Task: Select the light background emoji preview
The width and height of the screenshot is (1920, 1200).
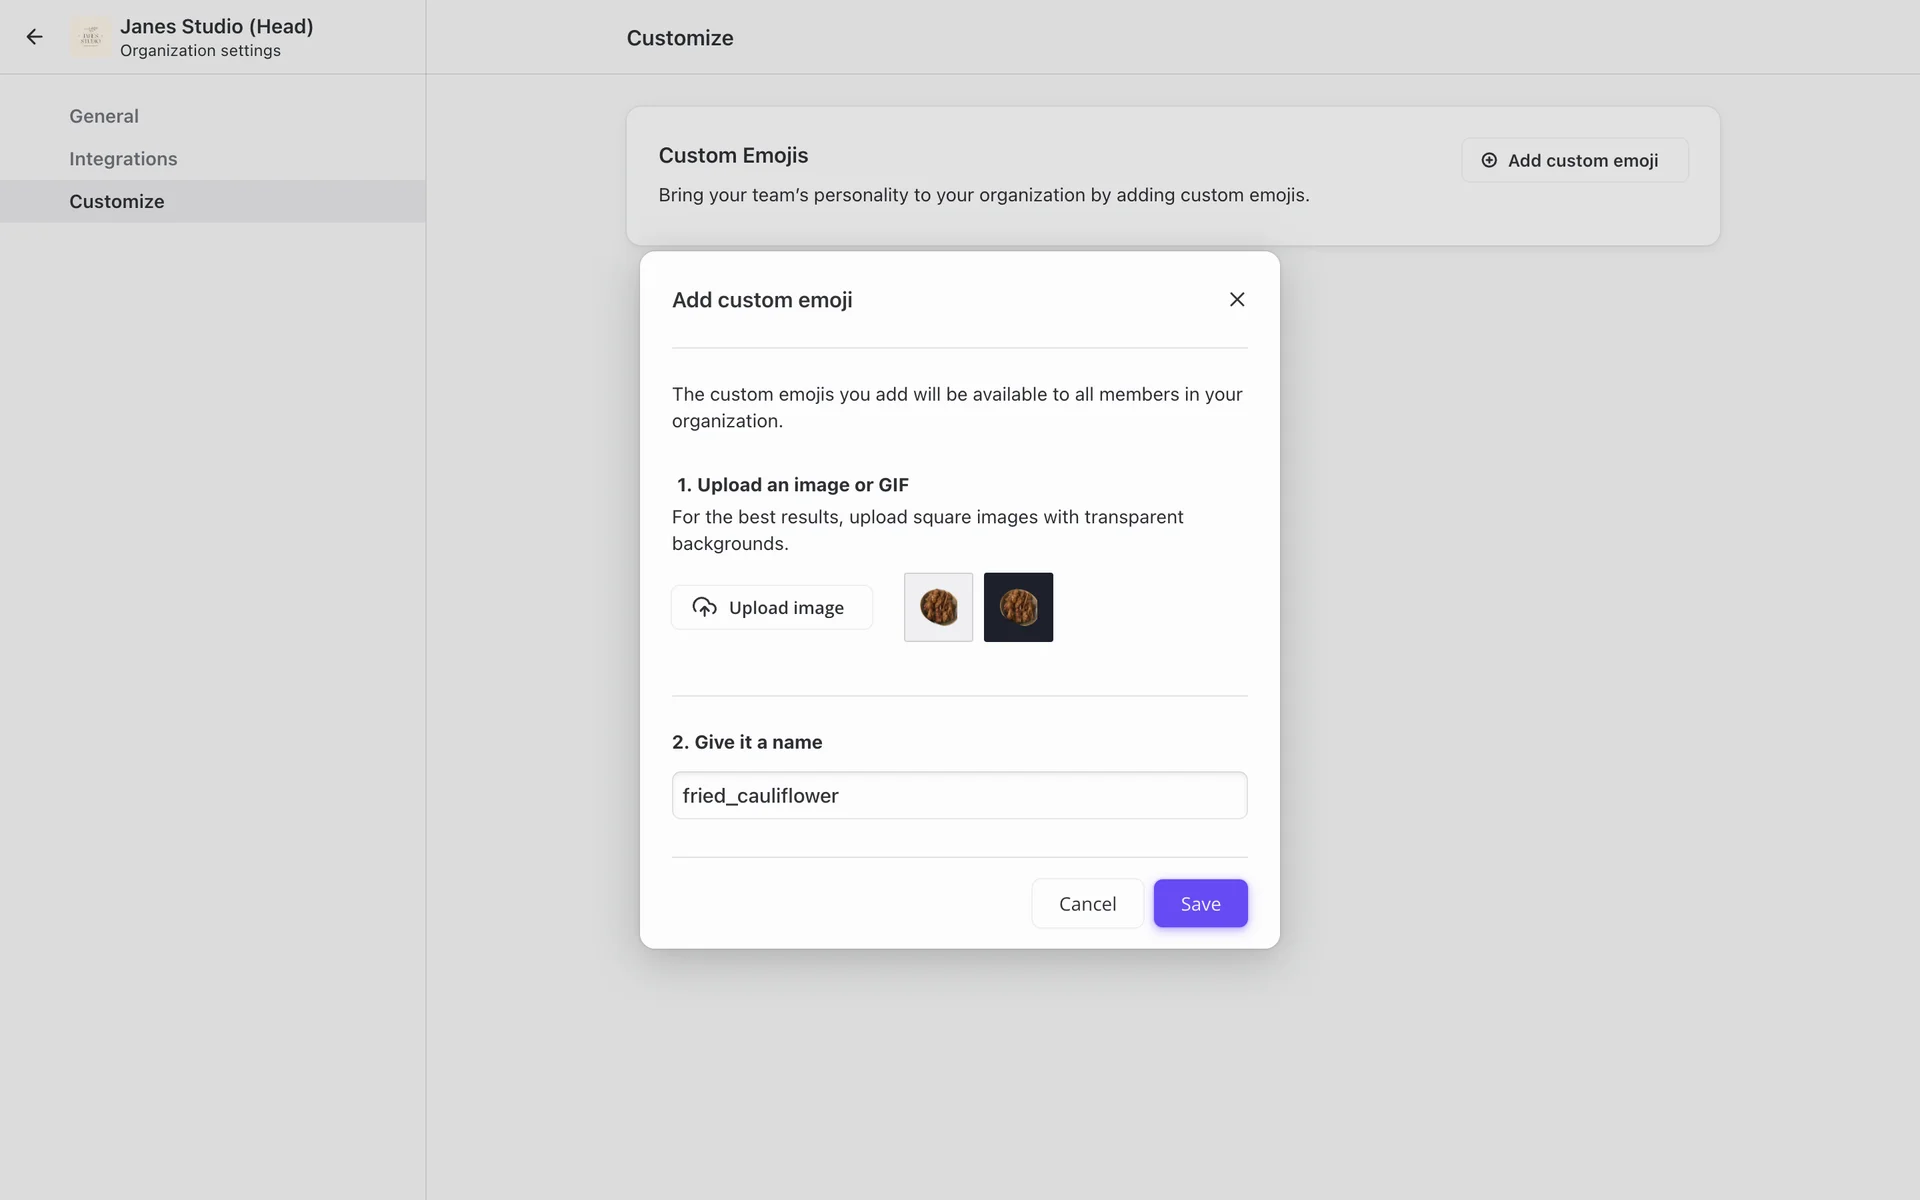Action: coord(938,607)
